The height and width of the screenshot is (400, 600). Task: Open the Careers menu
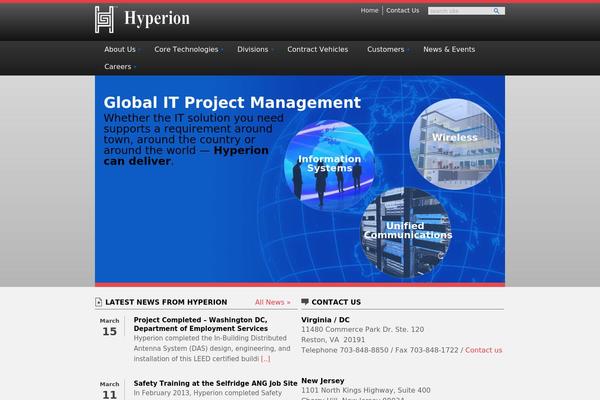pyautogui.click(x=118, y=67)
